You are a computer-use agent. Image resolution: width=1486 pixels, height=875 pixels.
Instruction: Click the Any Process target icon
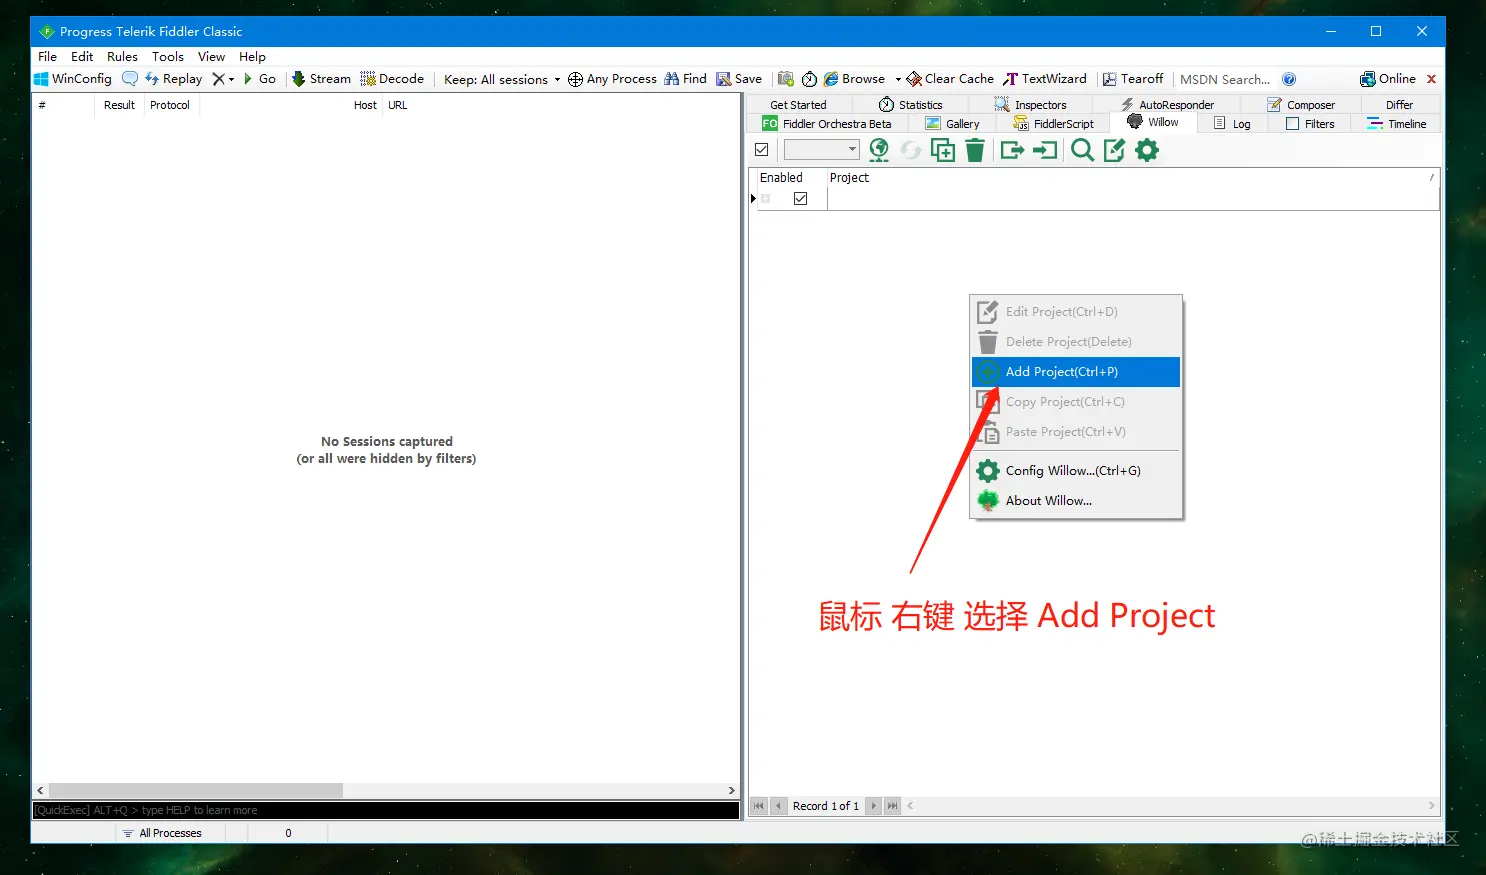click(x=575, y=79)
